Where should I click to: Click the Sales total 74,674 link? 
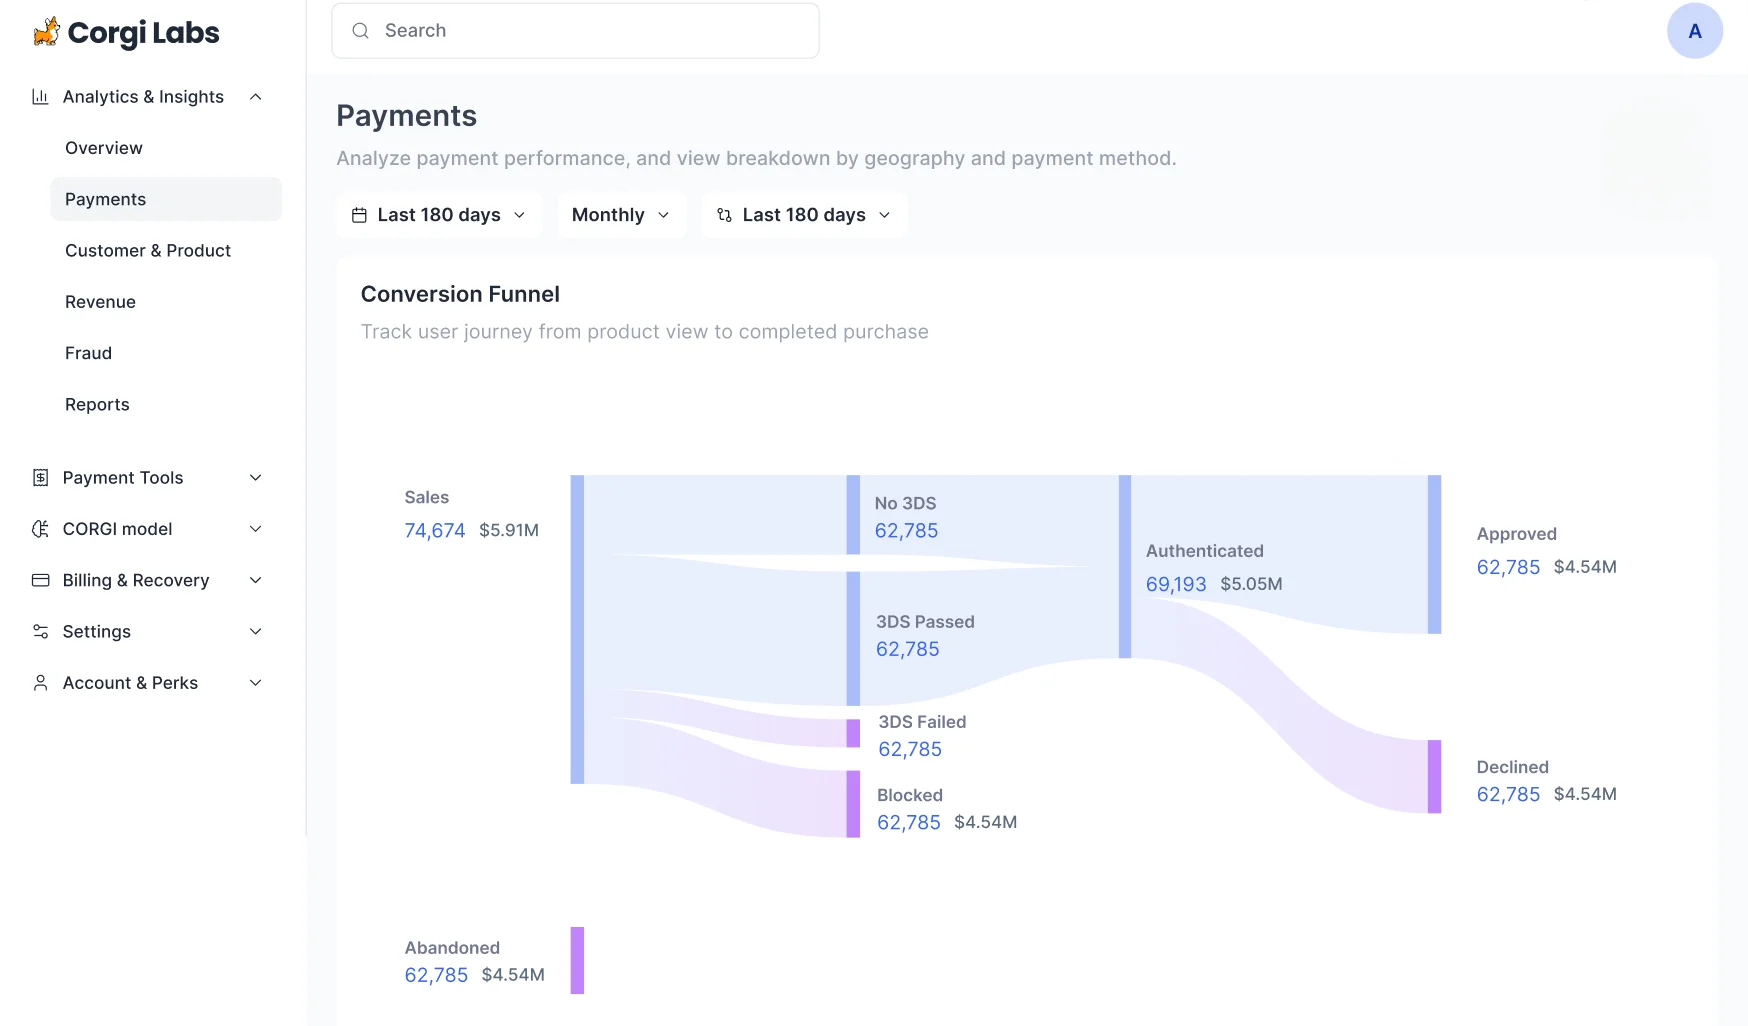pos(434,530)
